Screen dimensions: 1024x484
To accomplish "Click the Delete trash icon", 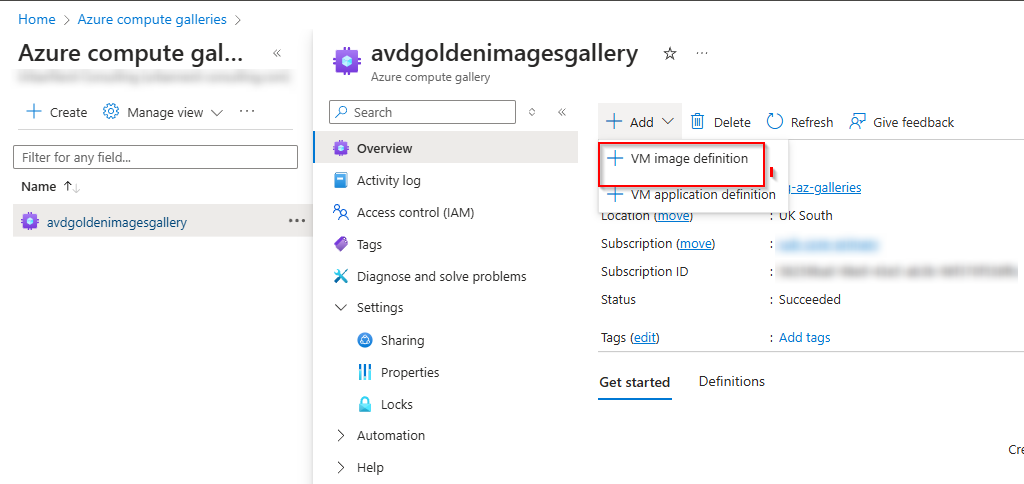I will click(698, 122).
